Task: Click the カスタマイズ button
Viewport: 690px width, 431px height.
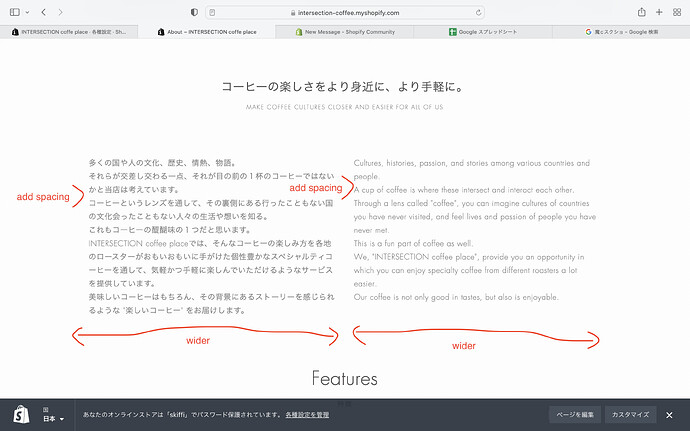Action: click(x=631, y=415)
